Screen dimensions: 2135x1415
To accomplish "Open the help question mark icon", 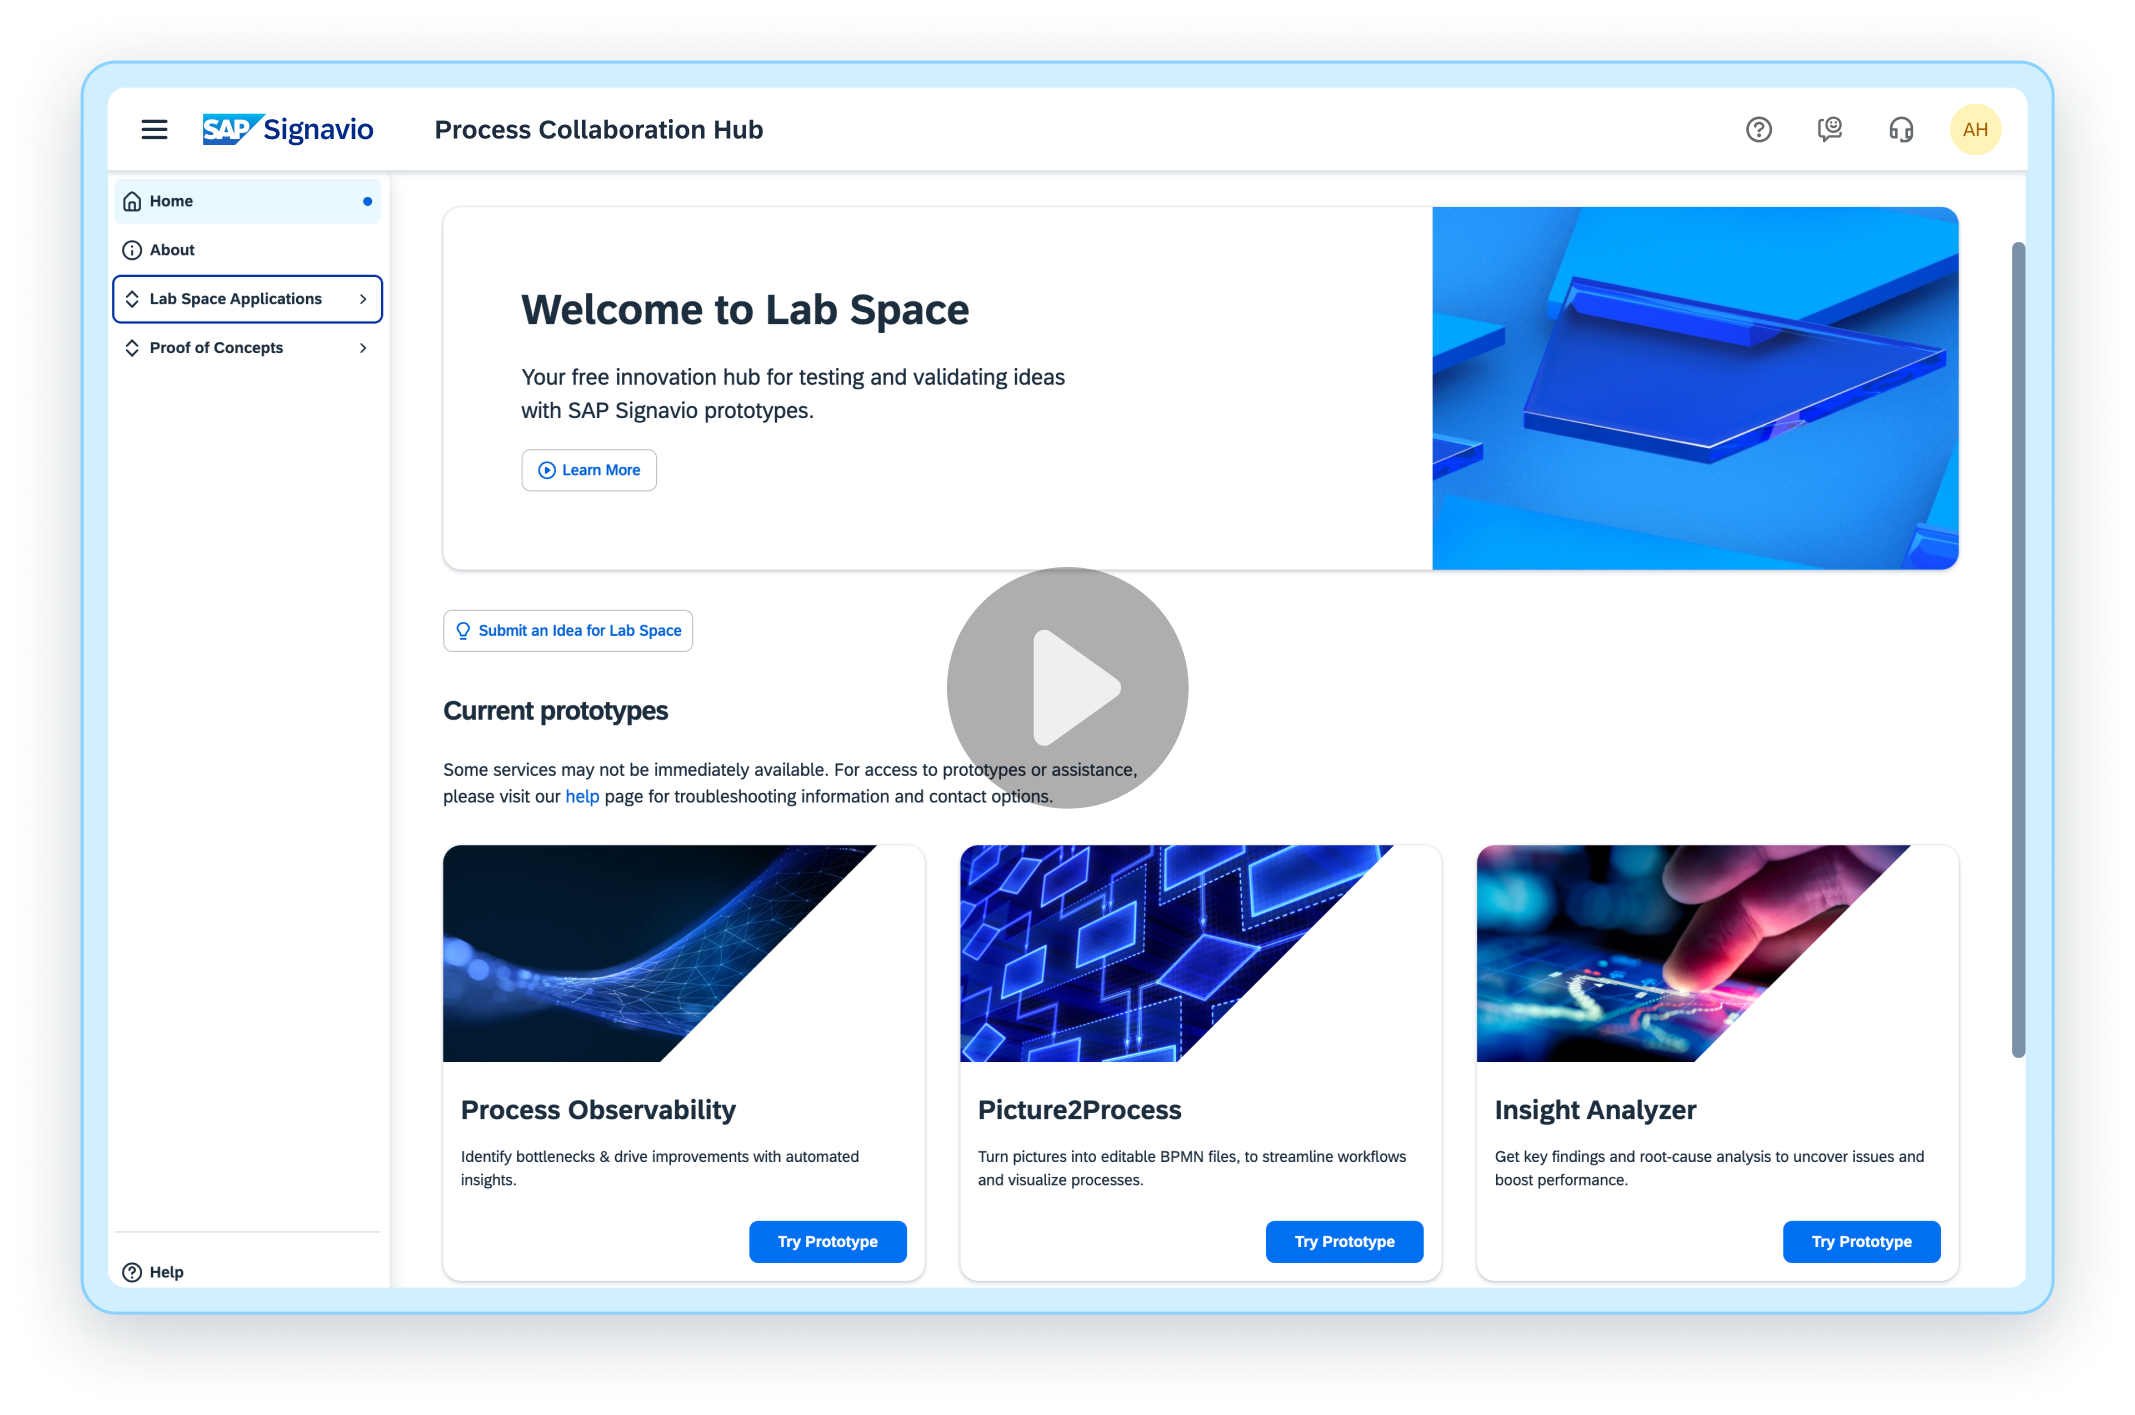I will [1758, 130].
